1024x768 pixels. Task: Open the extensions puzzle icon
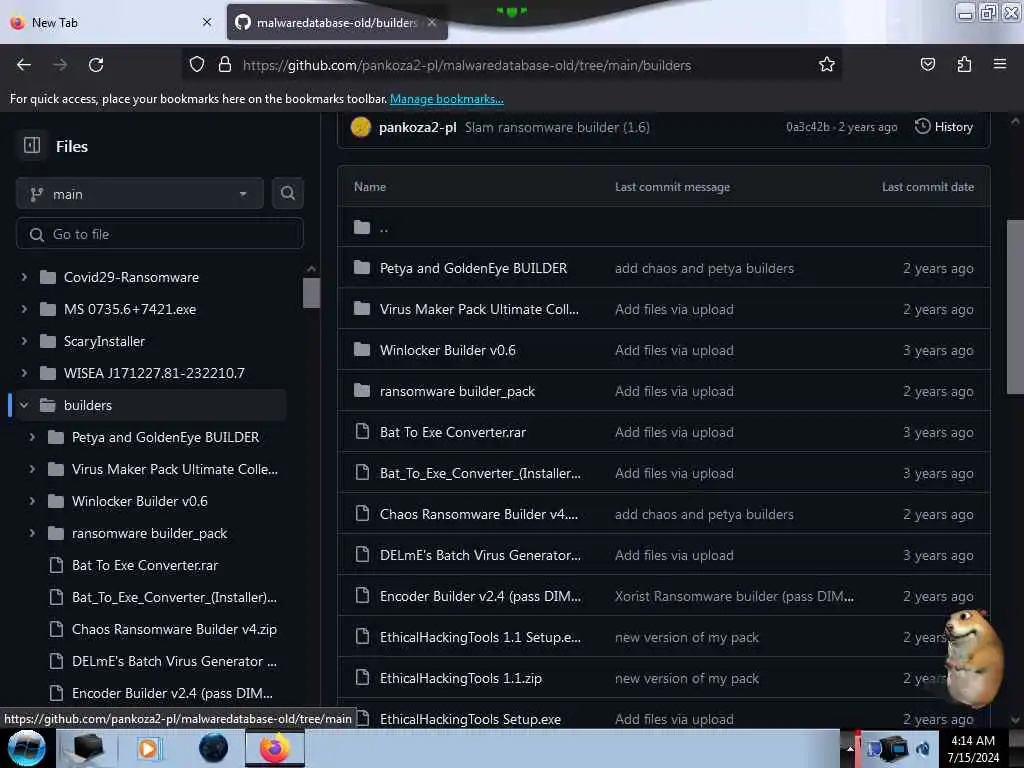click(964, 65)
